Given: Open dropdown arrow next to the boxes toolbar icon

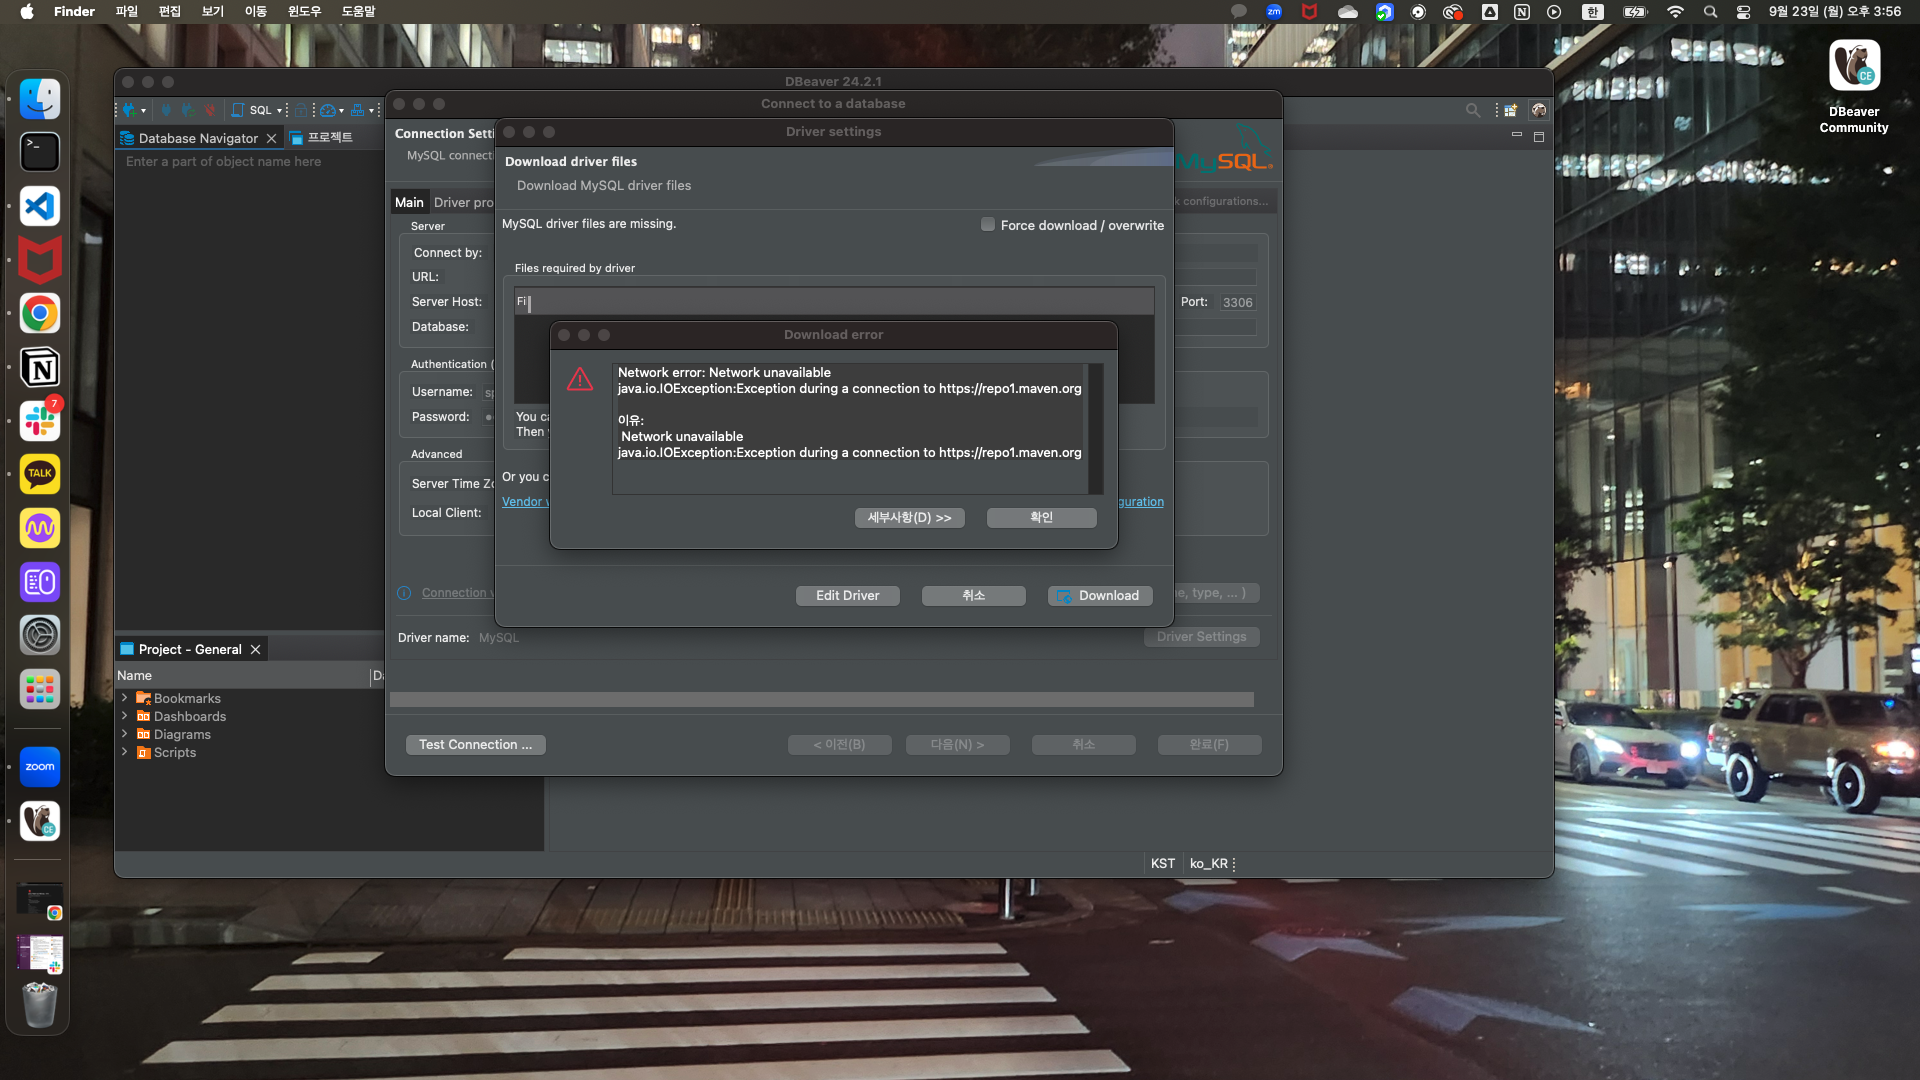Looking at the screenshot, I should pyautogui.click(x=371, y=111).
